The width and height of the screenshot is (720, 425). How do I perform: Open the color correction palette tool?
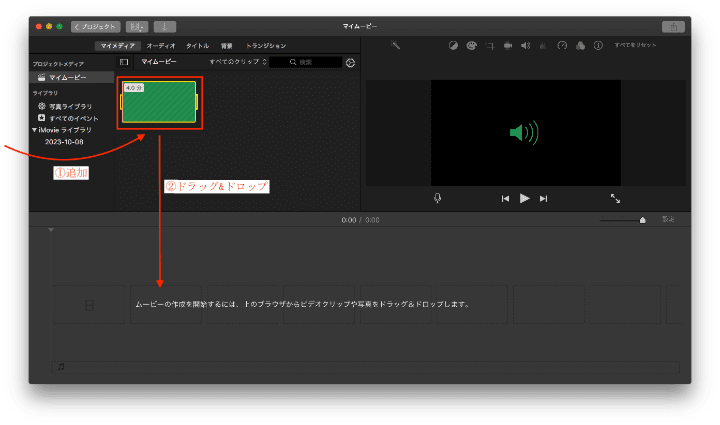472,45
